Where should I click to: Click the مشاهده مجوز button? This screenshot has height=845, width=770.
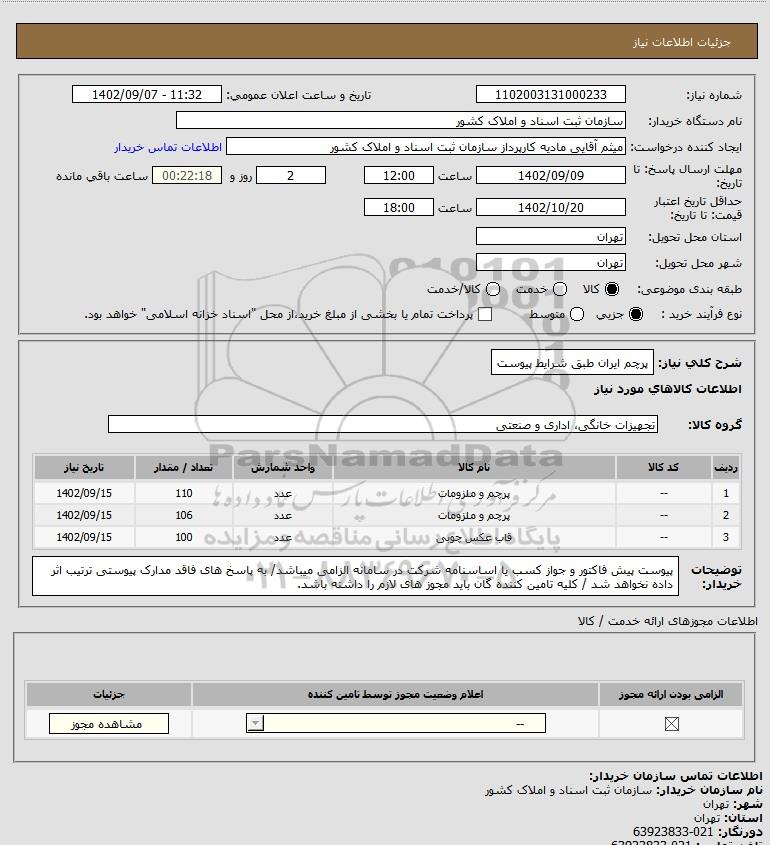tap(108, 724)
